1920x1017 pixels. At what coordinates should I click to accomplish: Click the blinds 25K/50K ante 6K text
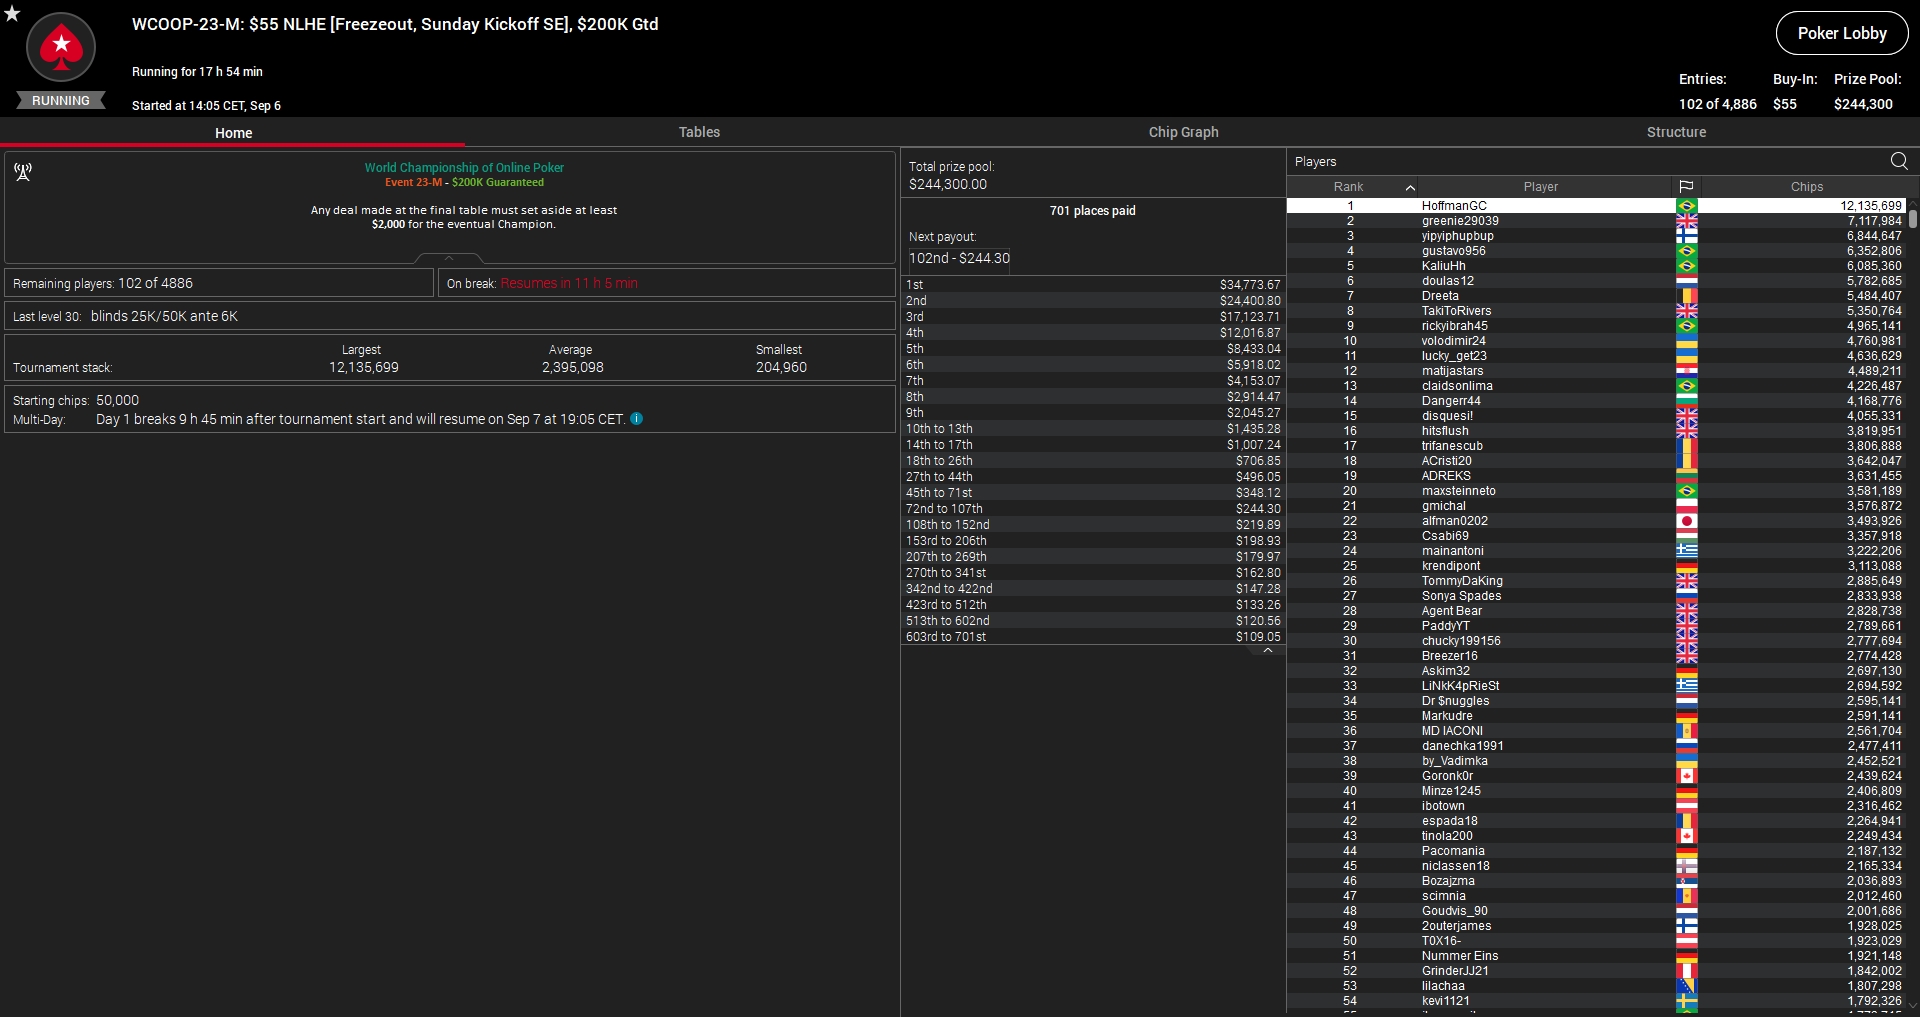tap(164, 316)
